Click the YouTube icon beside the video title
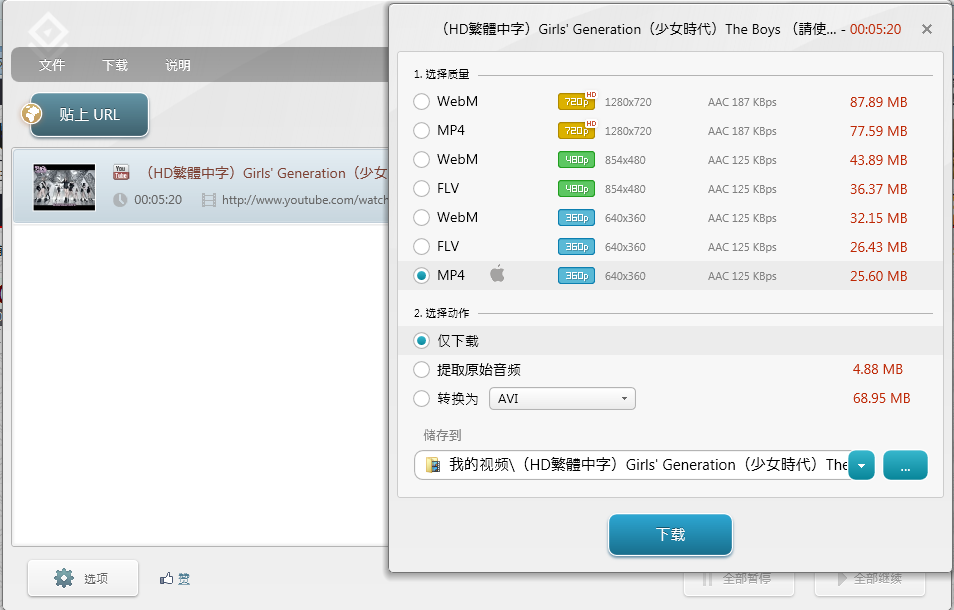The image size is (954, 610). (x=121, y=172)
